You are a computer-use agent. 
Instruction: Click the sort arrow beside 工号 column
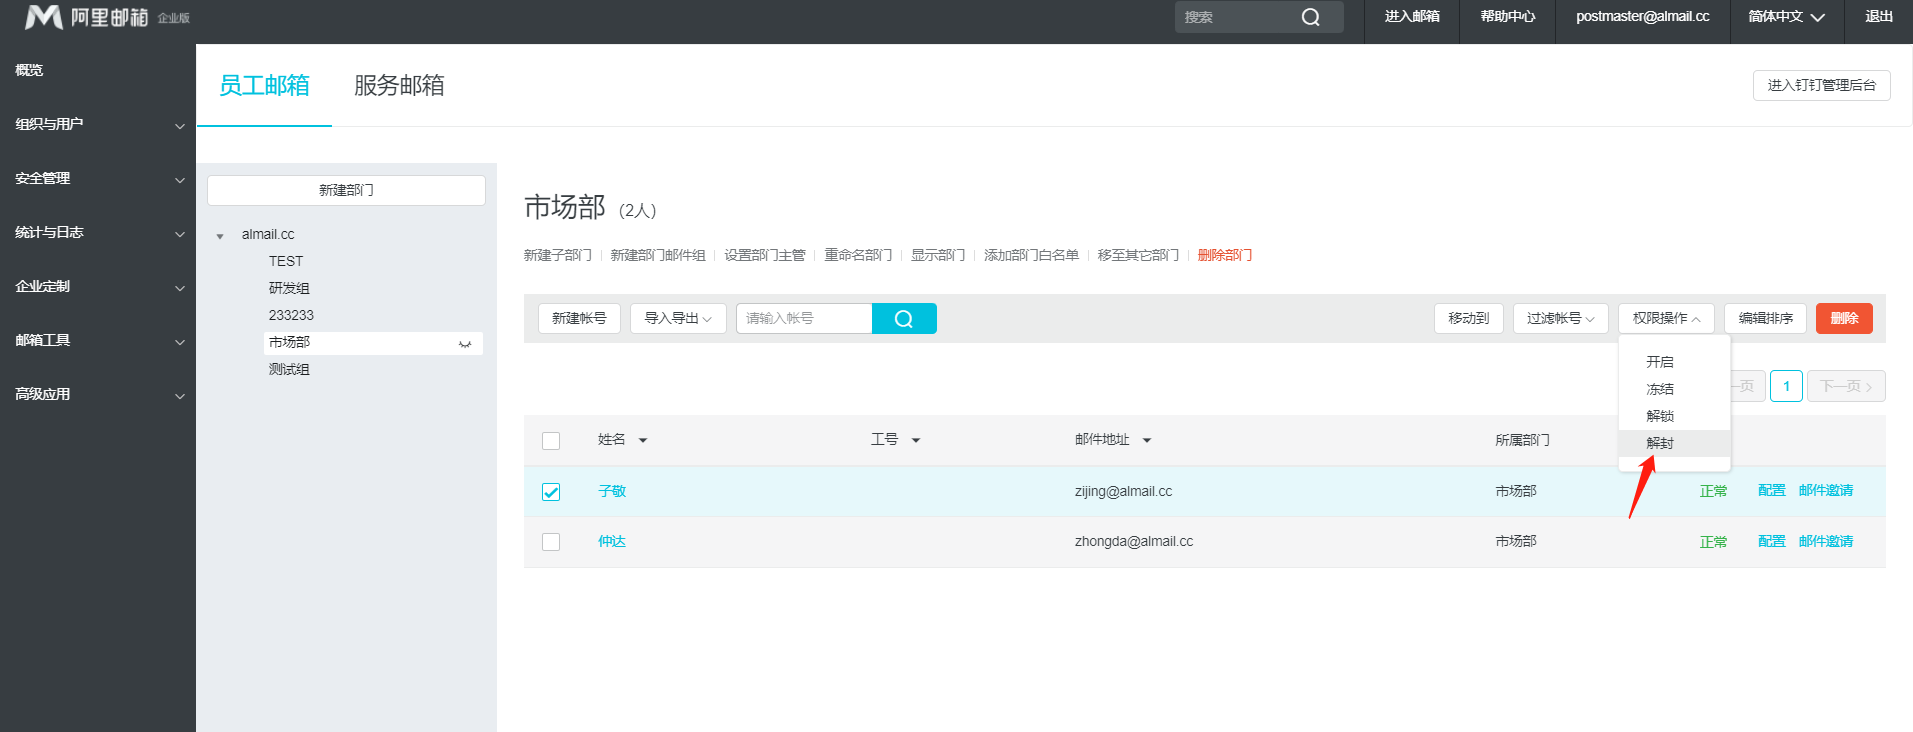click(x=916, y=440)
